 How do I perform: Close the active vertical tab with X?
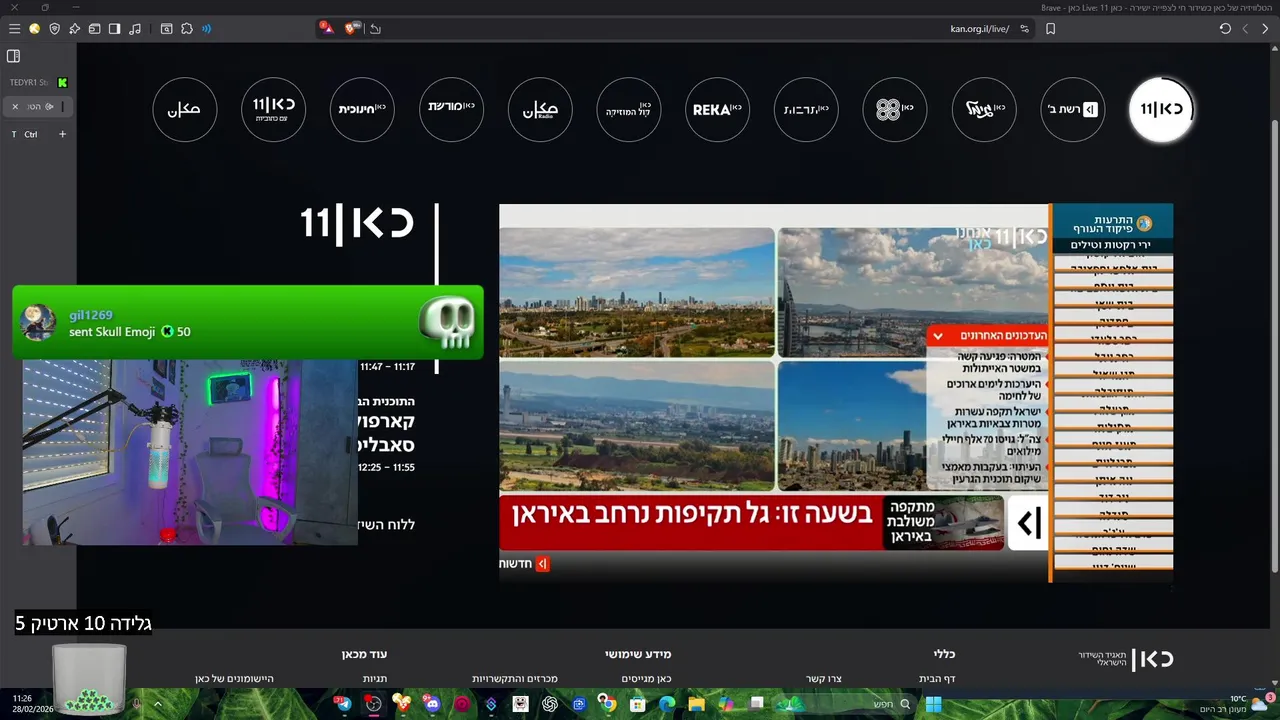point(15,106)
